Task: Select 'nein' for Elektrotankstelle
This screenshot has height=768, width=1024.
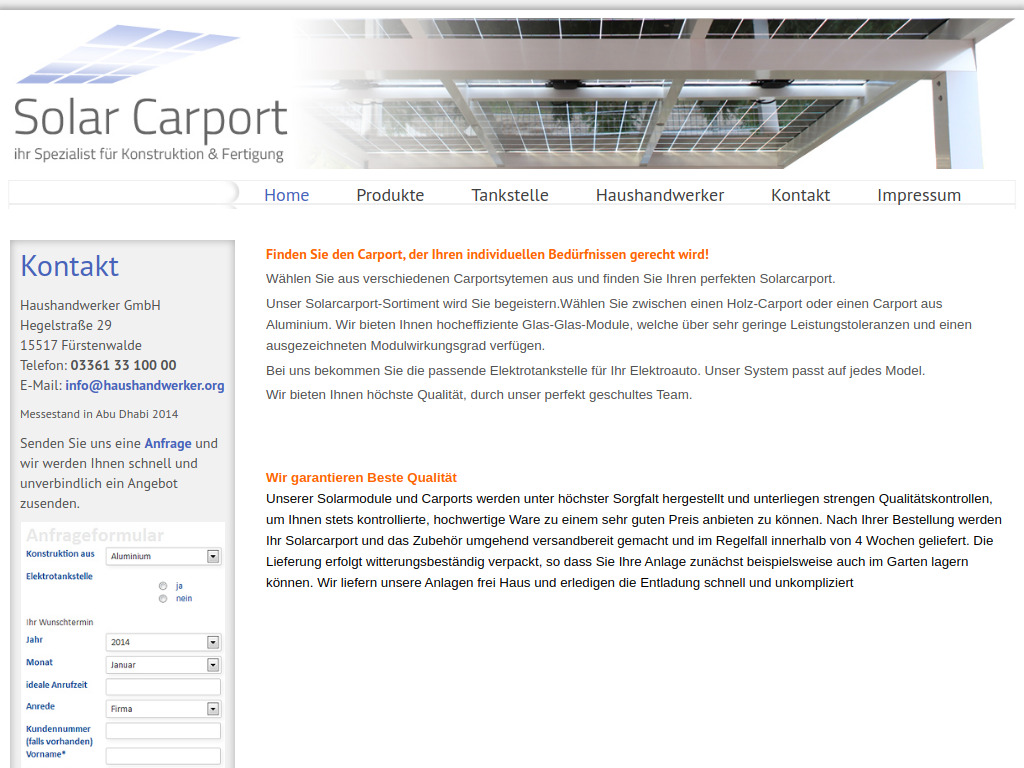Action: [163, 599]
